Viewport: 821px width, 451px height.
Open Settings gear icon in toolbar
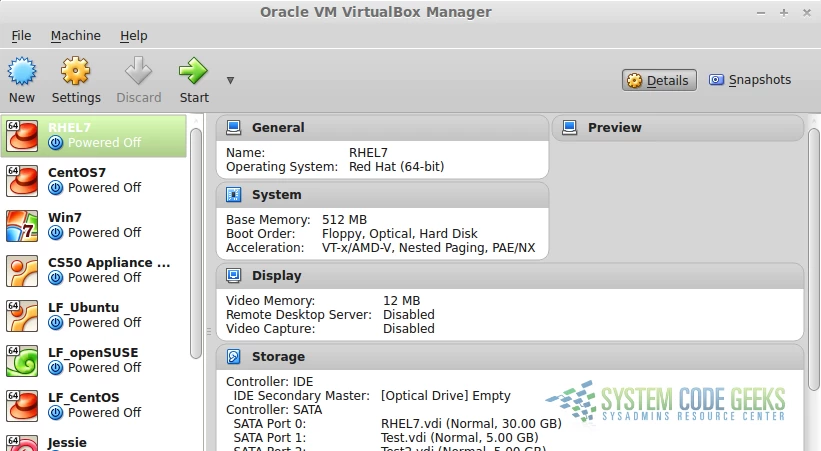point(76,72)
